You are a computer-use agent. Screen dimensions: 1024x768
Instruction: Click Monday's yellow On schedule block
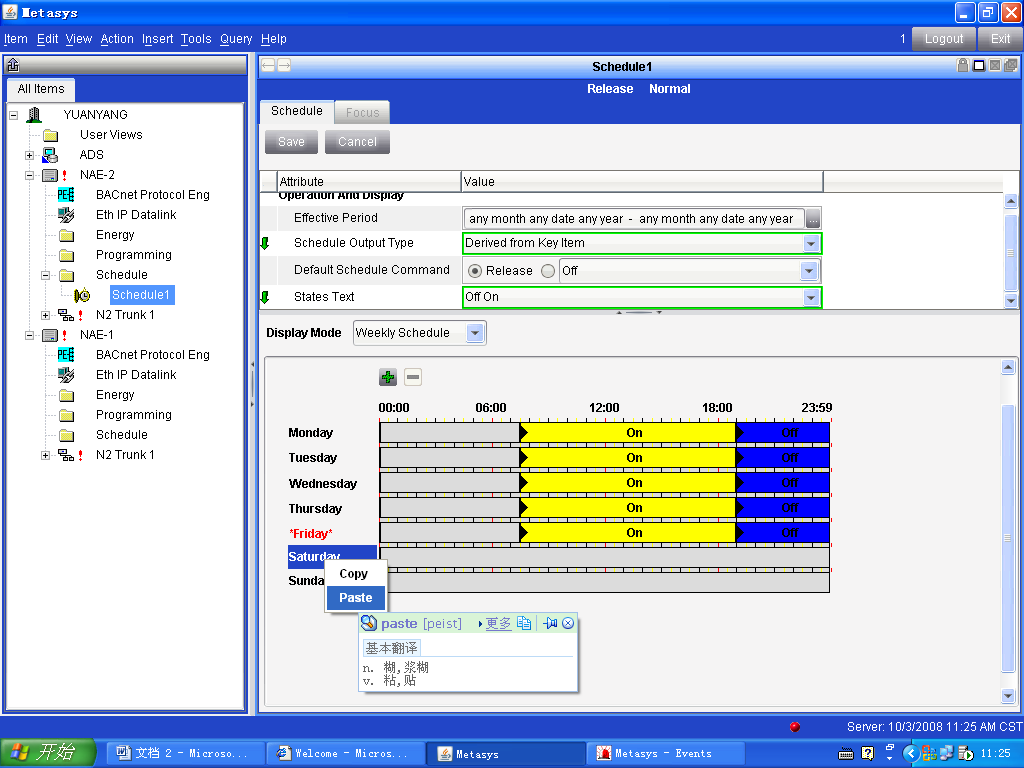tap(628, 433)
